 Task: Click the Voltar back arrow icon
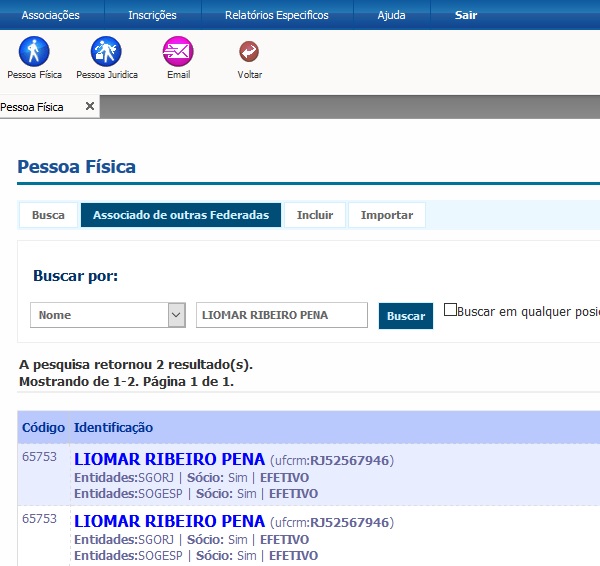click(249, 52)
